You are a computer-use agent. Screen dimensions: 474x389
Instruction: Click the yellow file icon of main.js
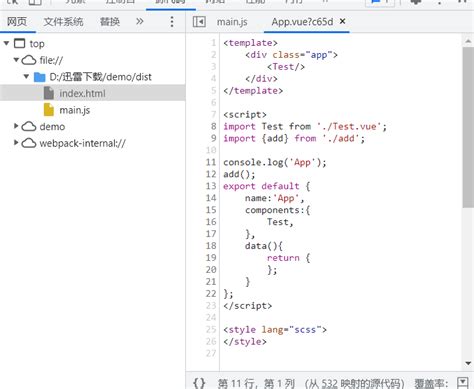[x=49, y=110]
